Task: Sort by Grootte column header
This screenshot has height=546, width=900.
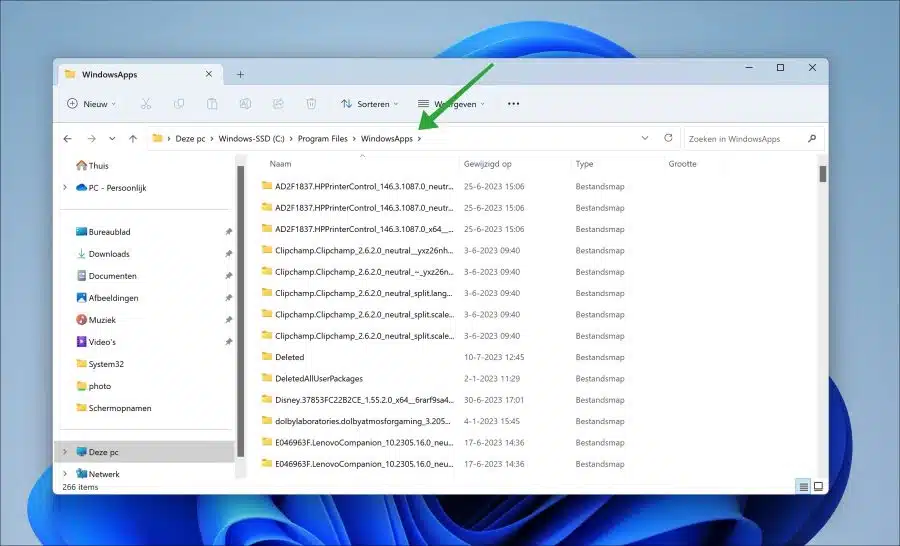Action: [682, 164]
